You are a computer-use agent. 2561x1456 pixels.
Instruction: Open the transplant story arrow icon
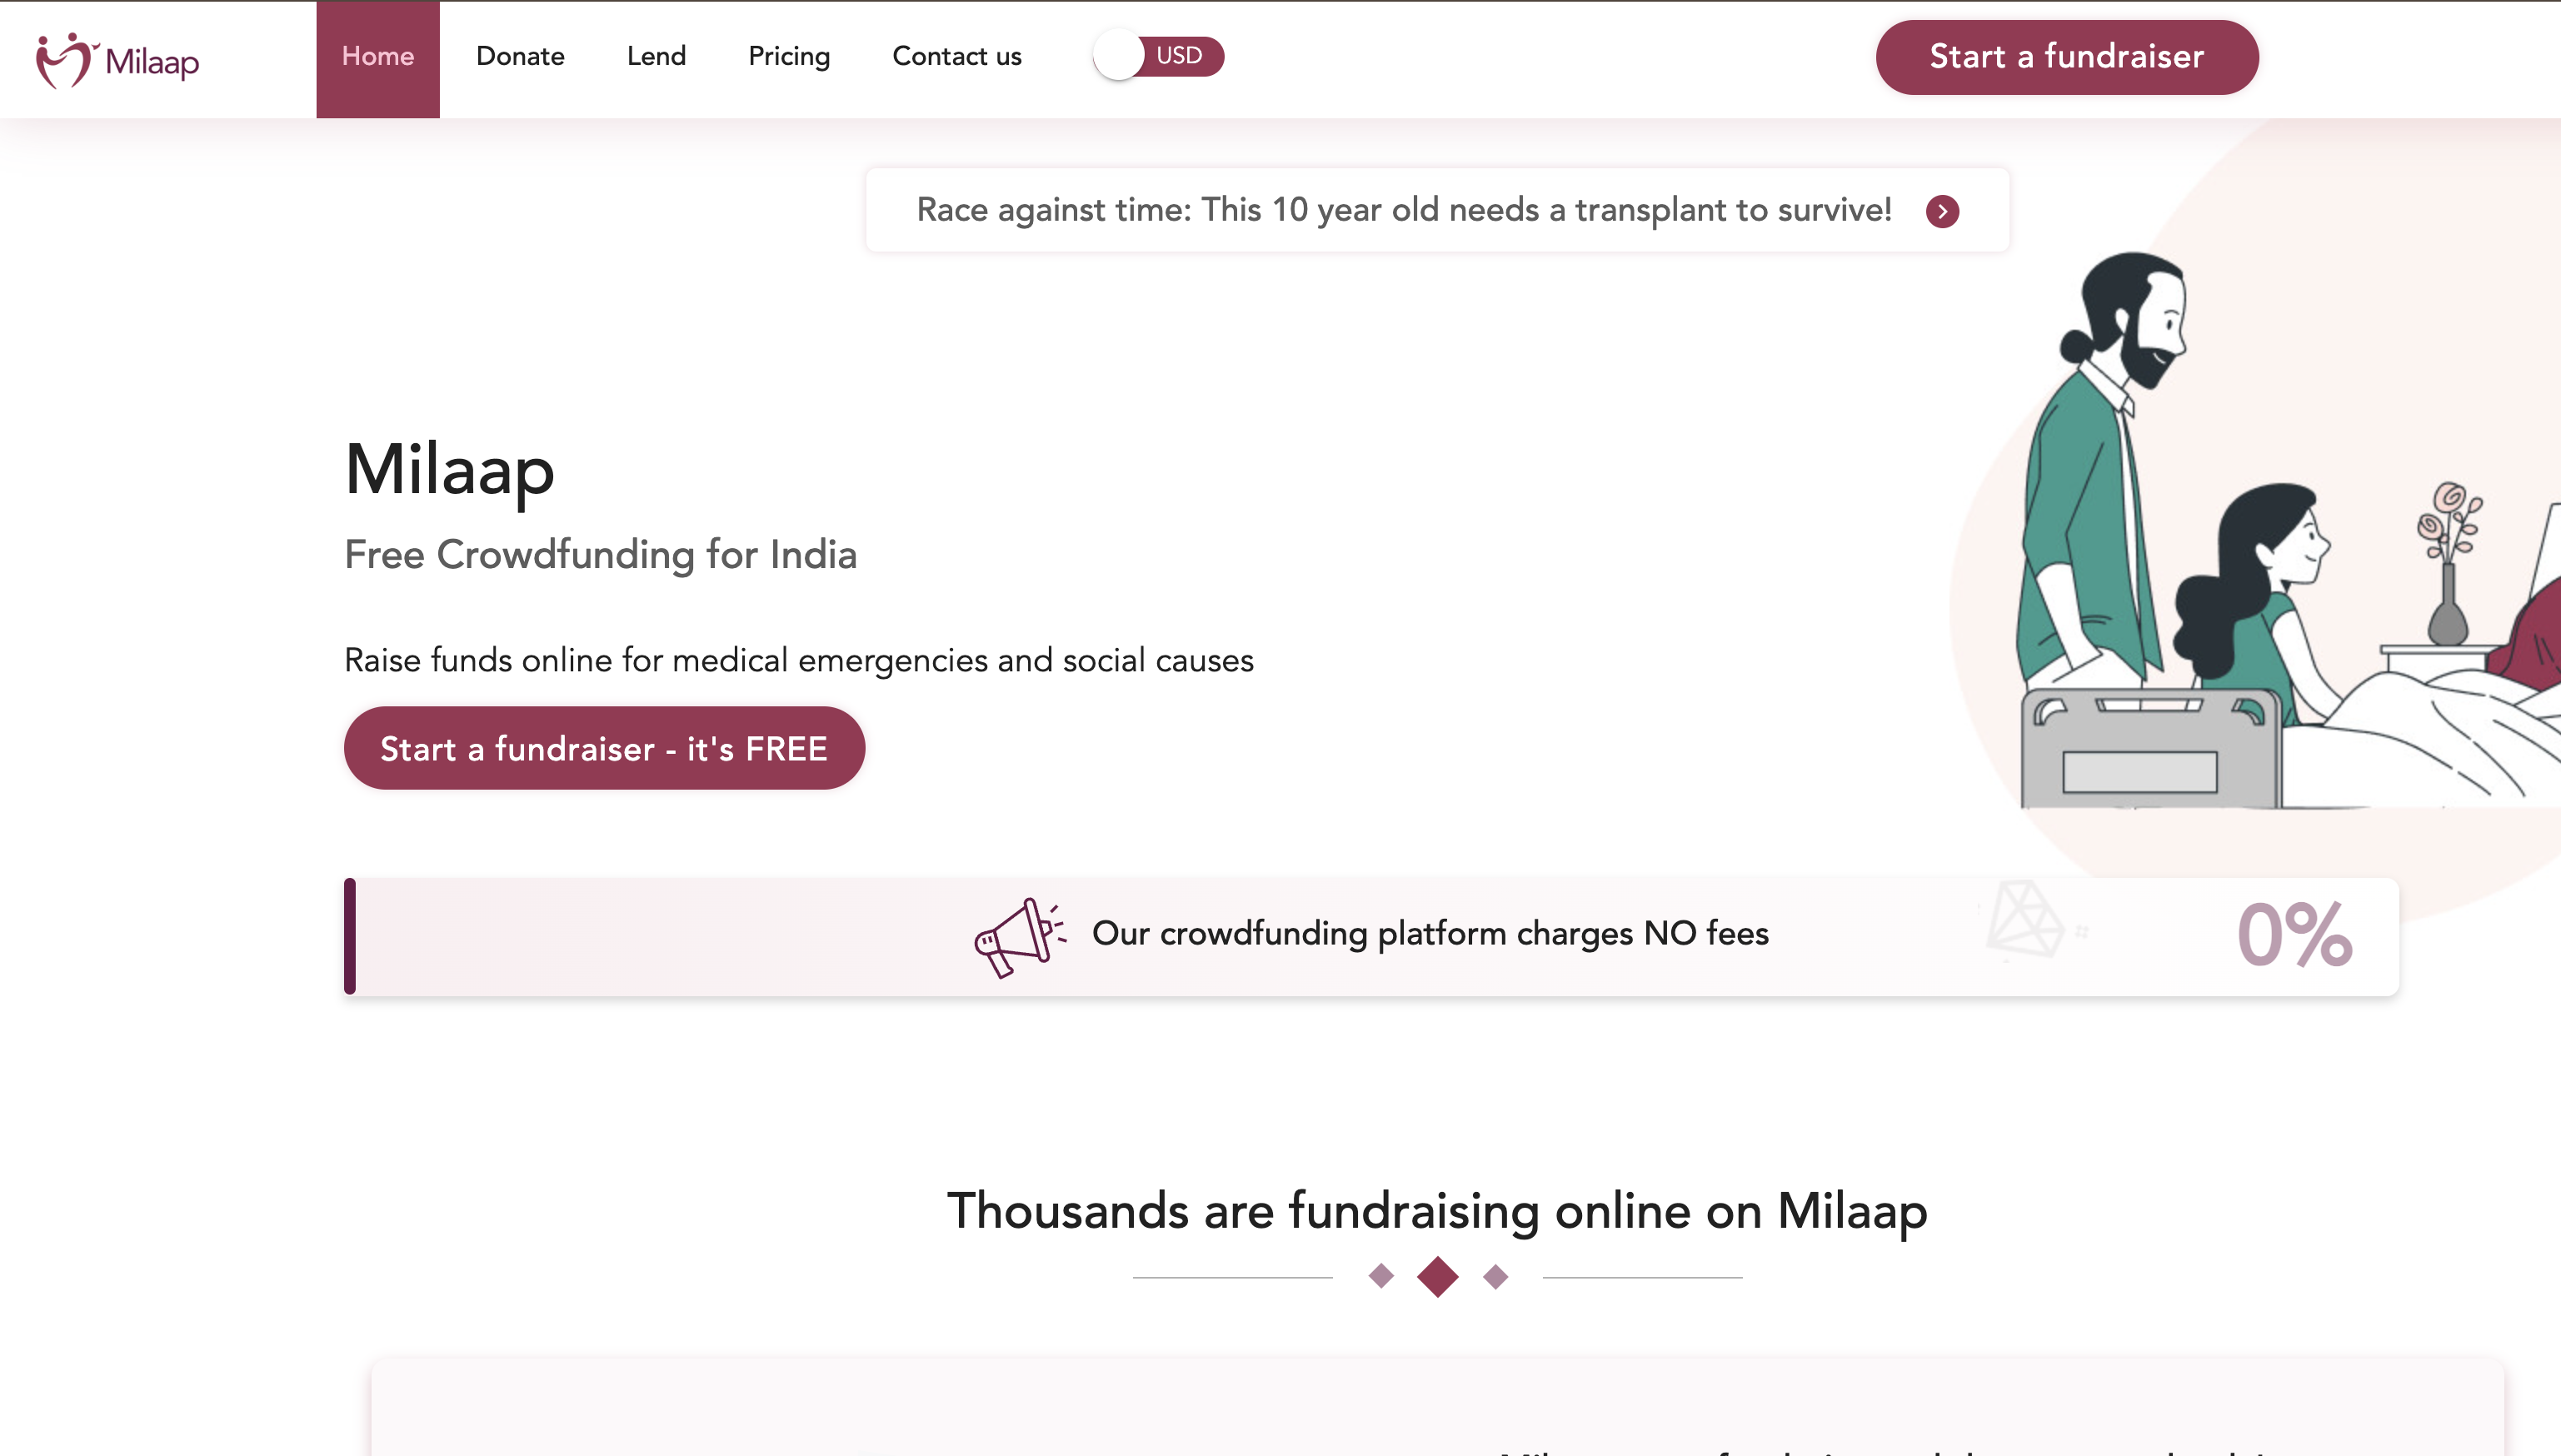[1942, 211]
